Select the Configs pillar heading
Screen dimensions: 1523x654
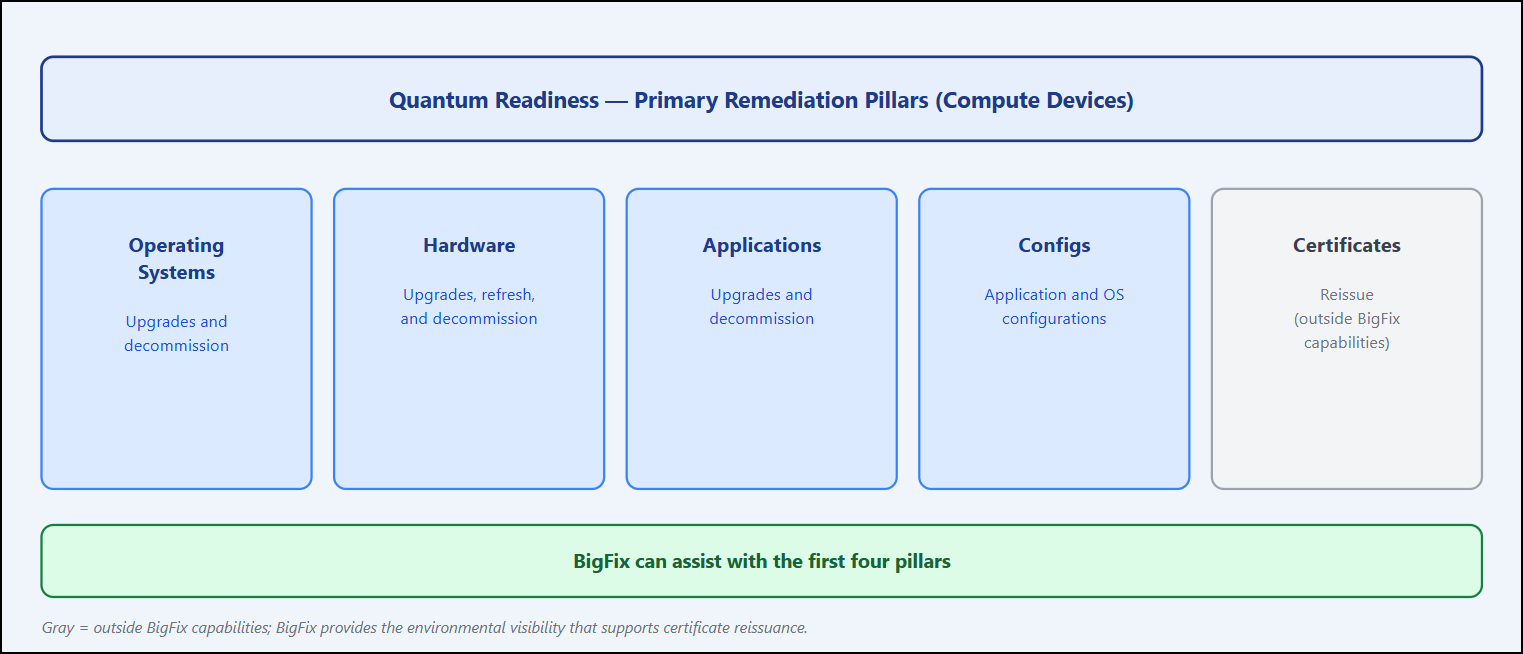tap(1054, 246)
